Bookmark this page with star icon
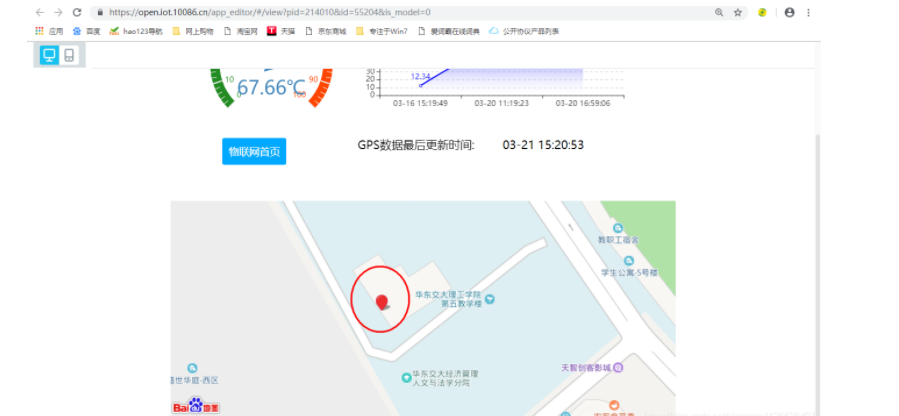 [x=738, y=12]
